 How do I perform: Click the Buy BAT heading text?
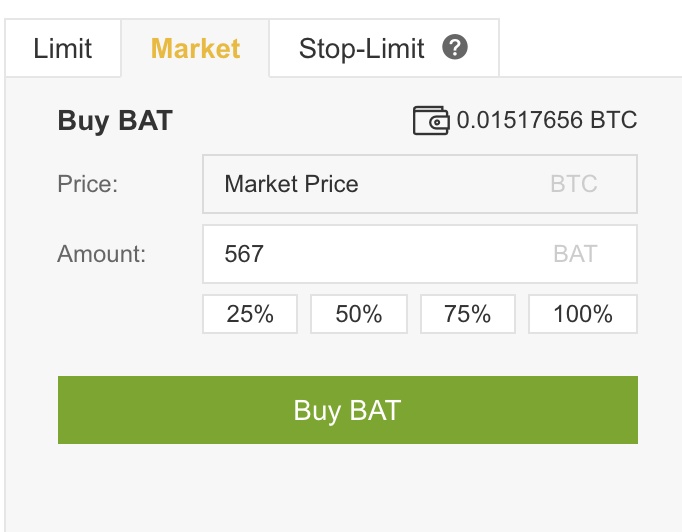[x=115, y=121]
